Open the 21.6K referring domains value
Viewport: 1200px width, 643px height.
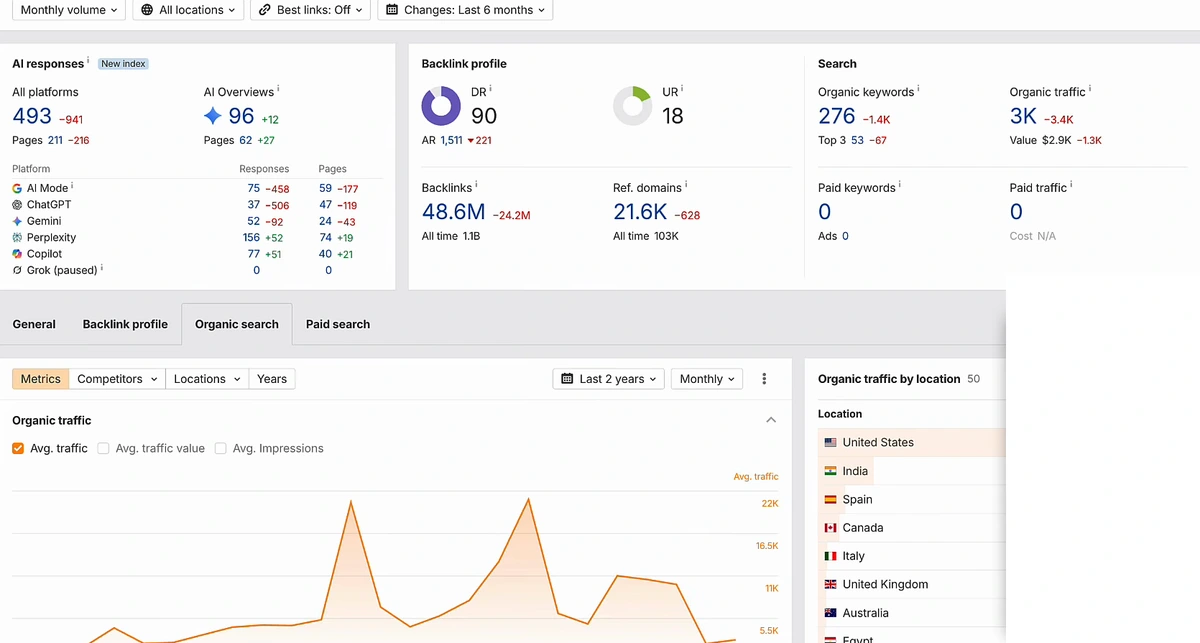(x=640, y=212)
